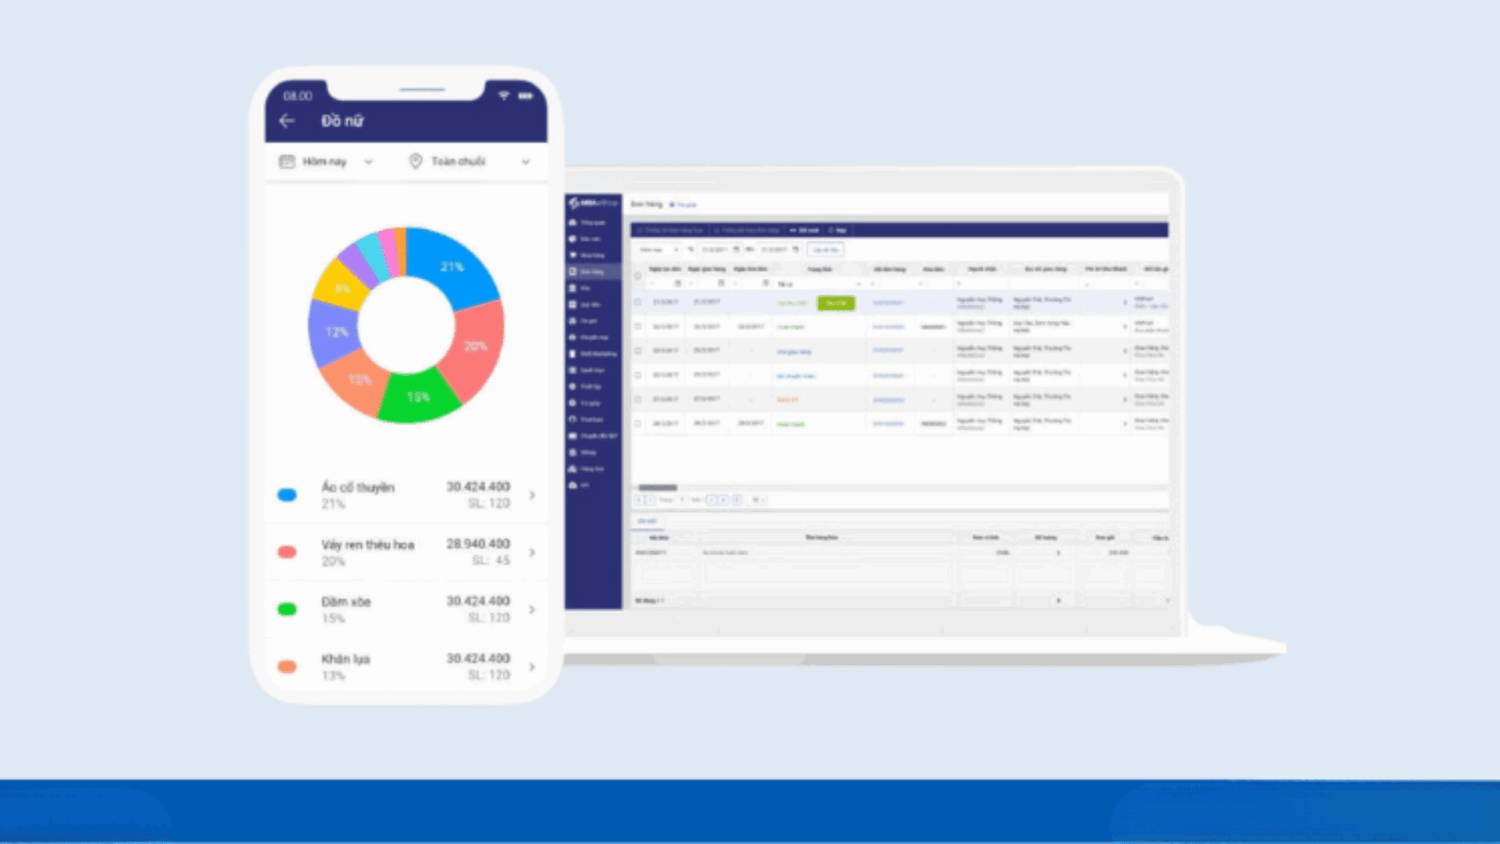Image resolution: width=1500 pixels, height=844 pixels.
Task: Check the last order row's checkbox
Action: coord(638,424)
